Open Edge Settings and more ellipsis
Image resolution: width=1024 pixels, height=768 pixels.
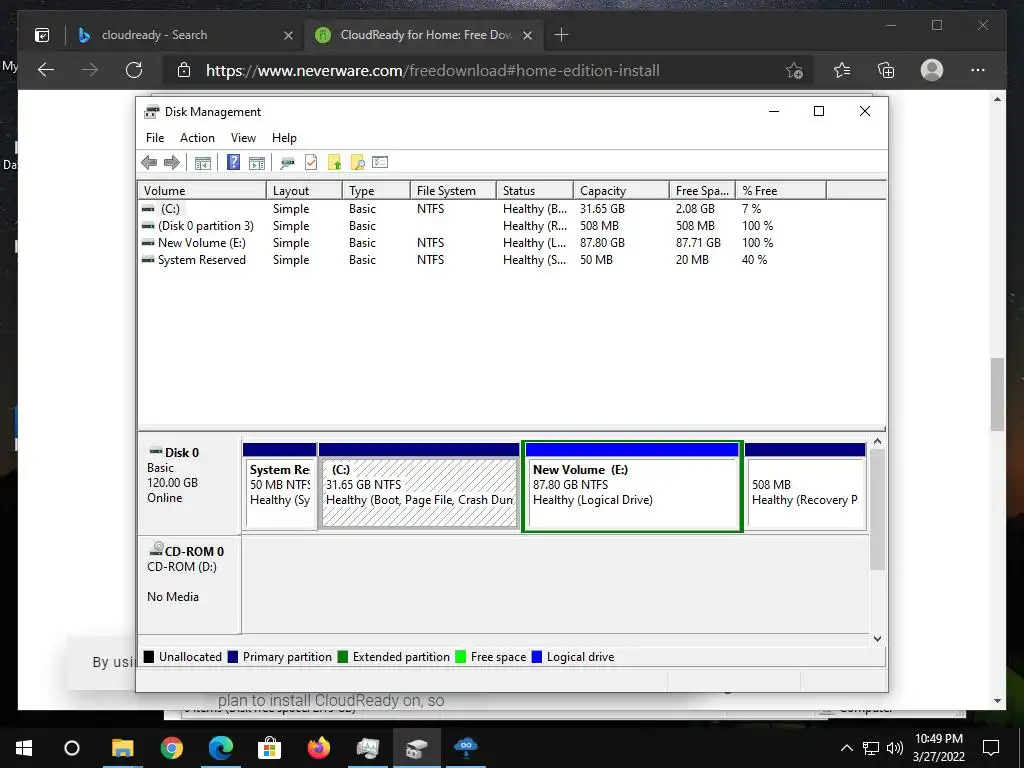[x=978, y=70]
